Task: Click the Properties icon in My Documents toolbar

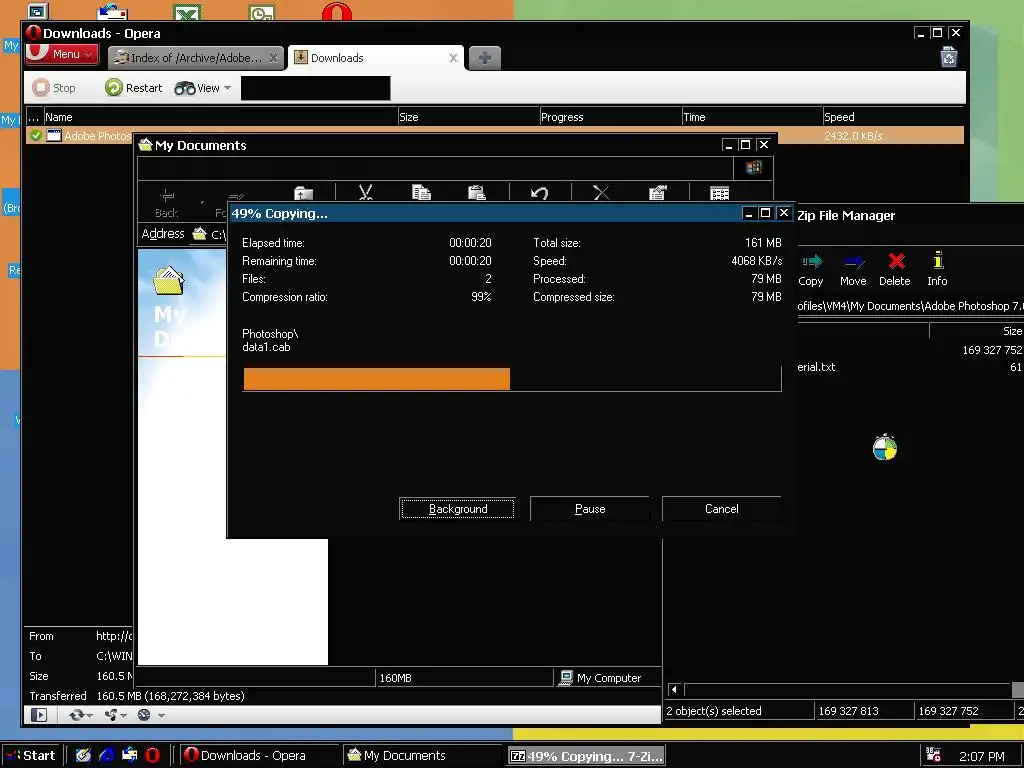Action: click(x=658, y=193)
